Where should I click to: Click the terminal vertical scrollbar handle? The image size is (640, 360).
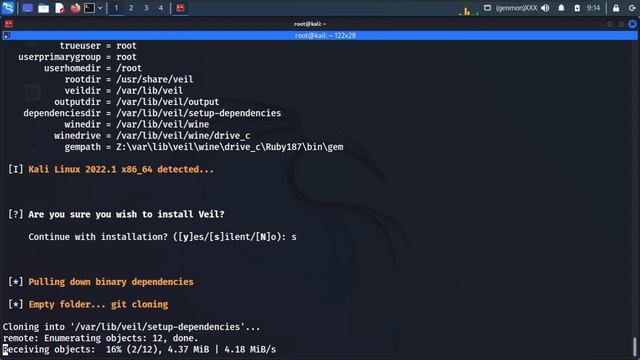[x=635, y=347]
